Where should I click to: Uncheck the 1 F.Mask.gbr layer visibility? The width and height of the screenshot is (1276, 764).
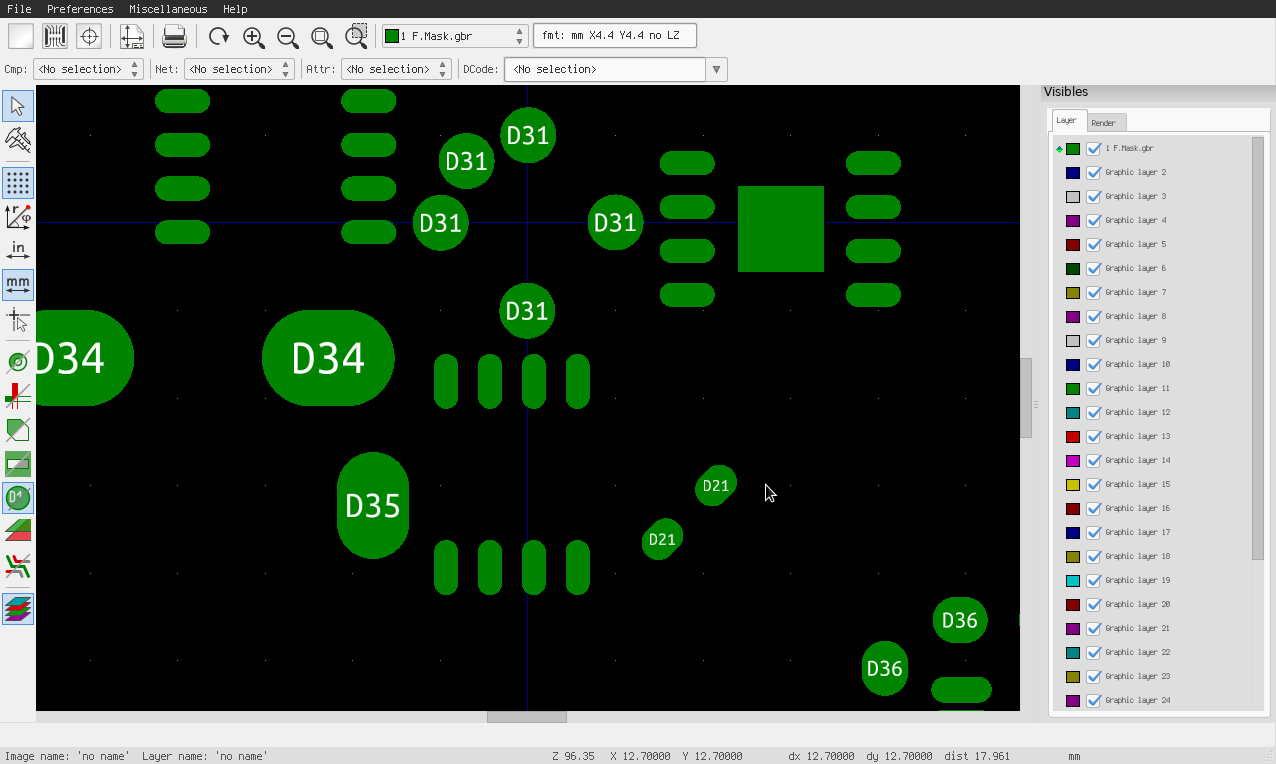point(1094,148)
